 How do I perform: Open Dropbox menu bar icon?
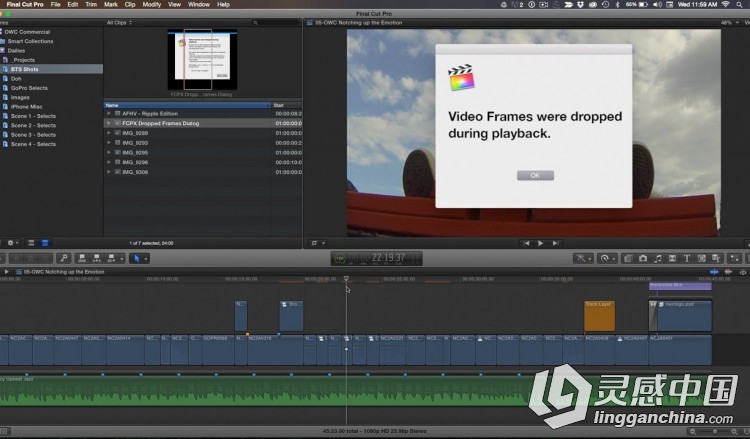581,4
